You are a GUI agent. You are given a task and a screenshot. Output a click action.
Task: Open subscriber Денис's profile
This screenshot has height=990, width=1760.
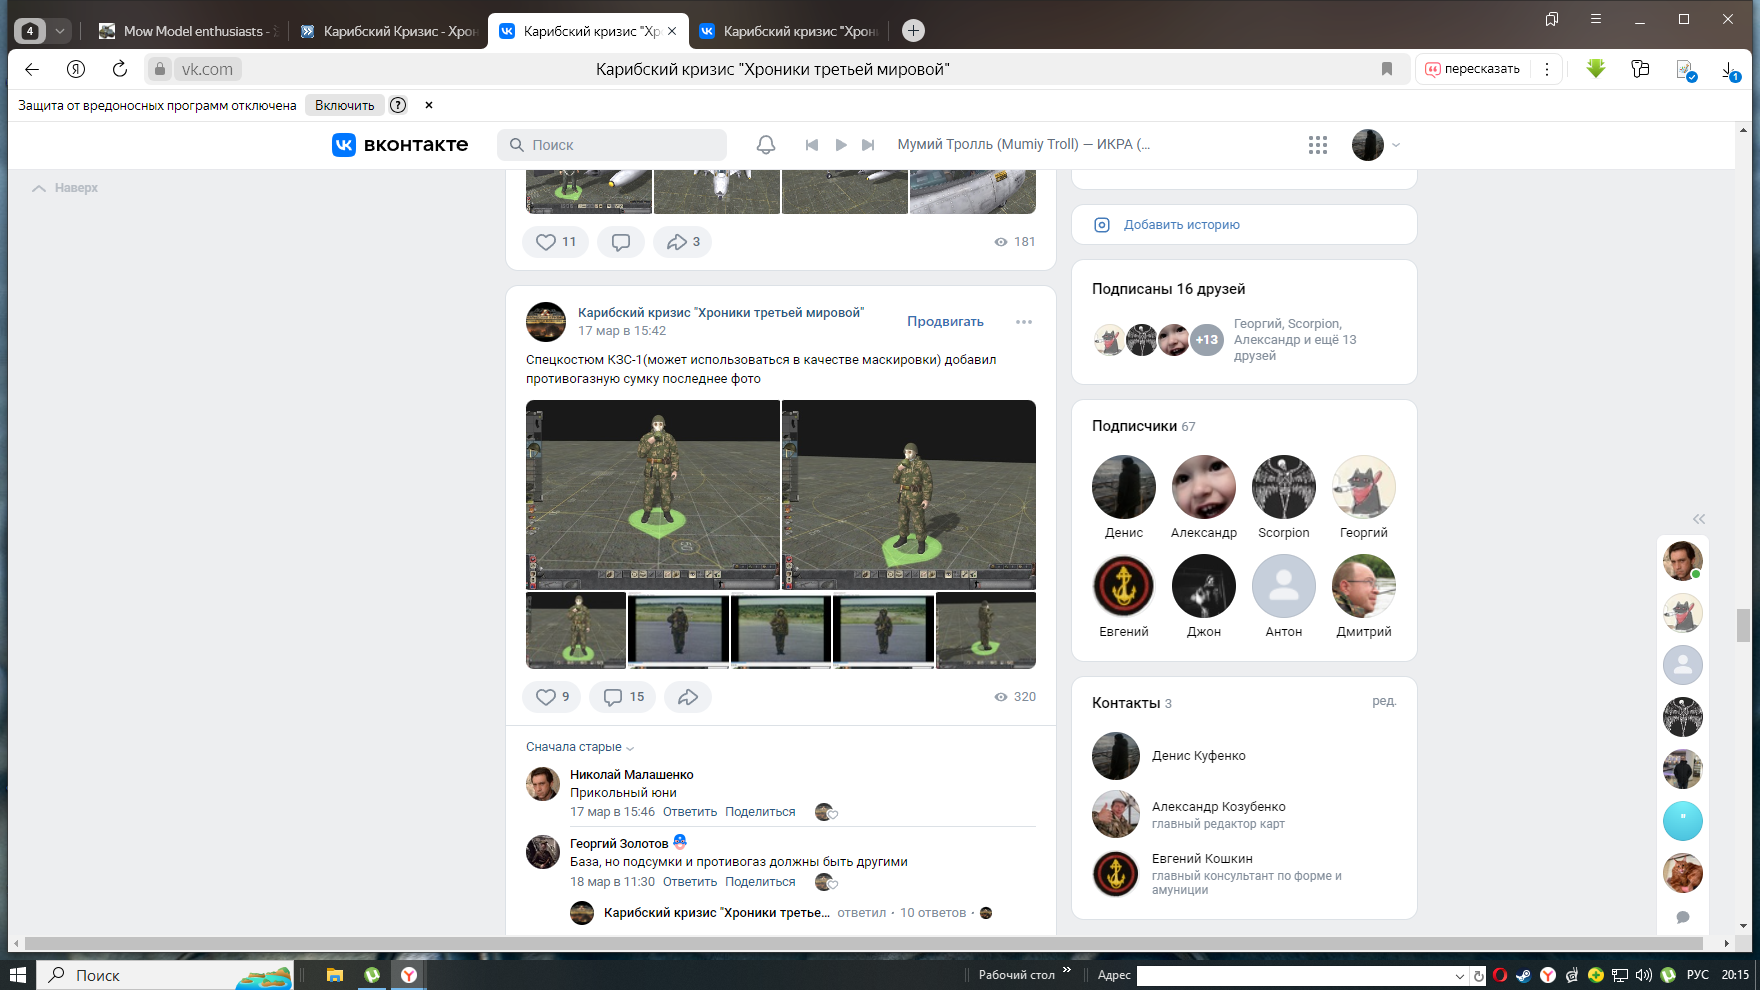pos(1124,497)
